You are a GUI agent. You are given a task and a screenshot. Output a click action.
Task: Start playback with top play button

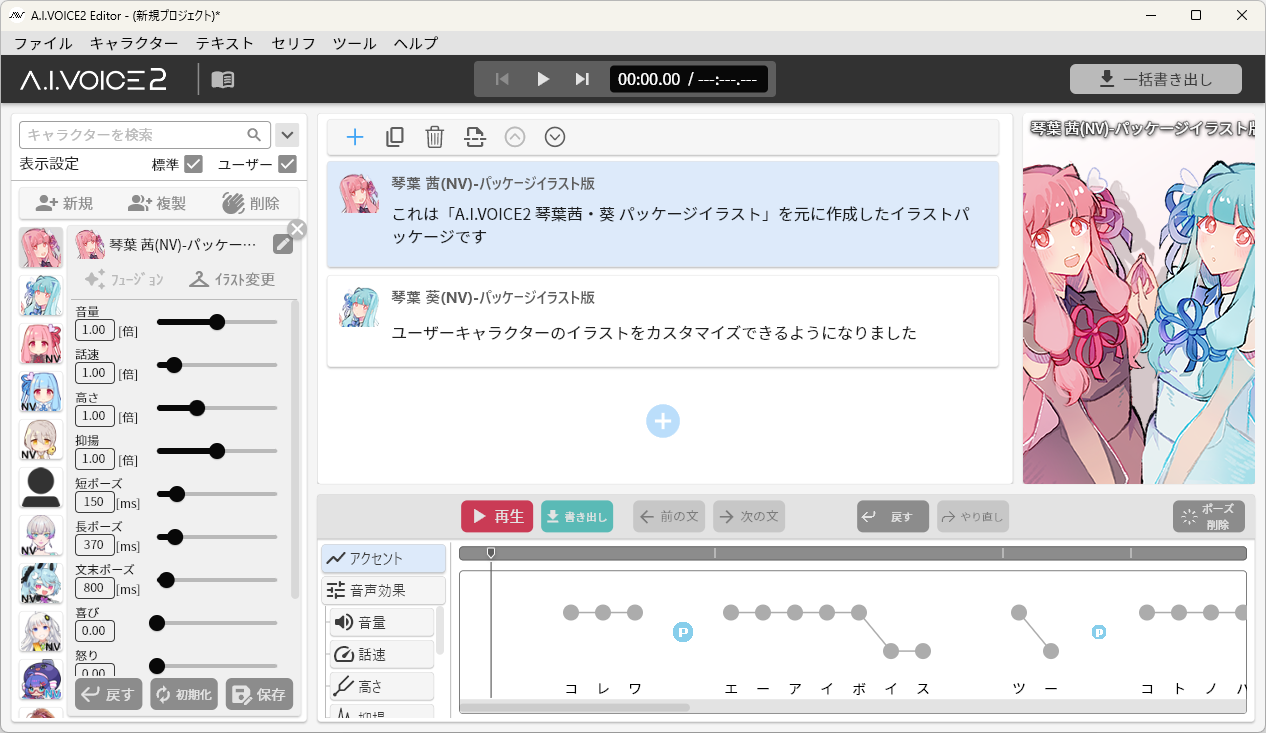tap(543, 79)
